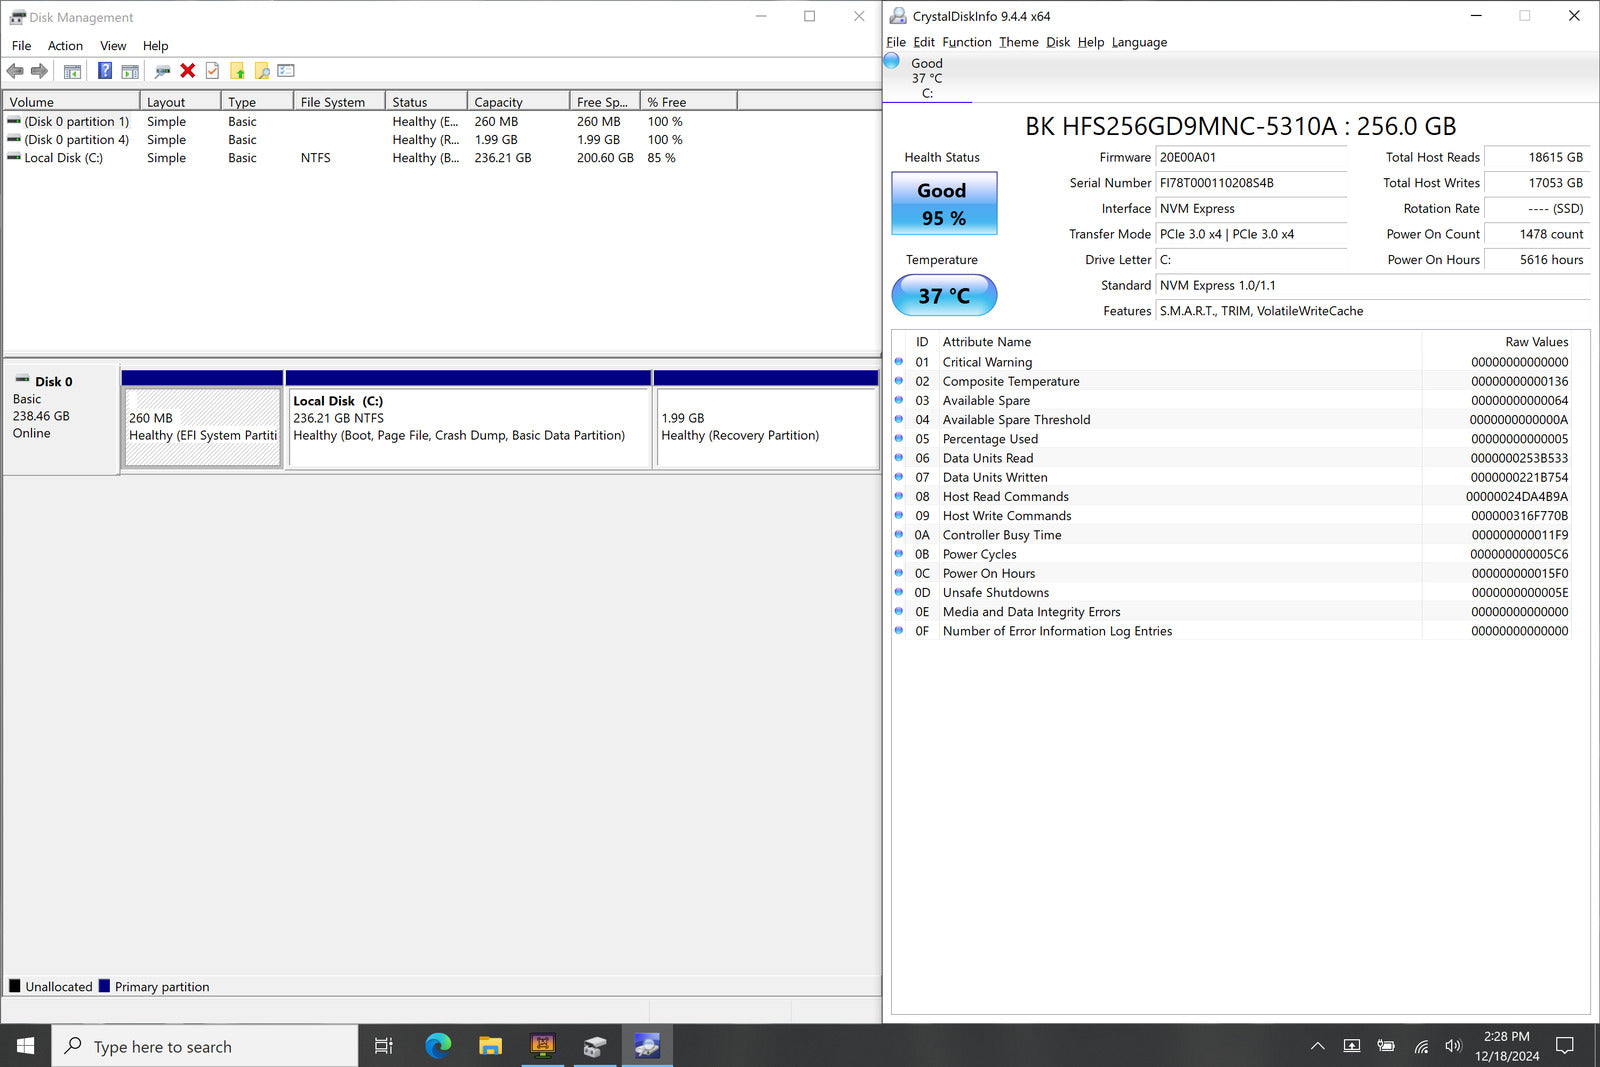Open the network tray icon
Image resolution: width=1600 pixels, height=1067 pixels.
pyautogui.click(x=1420, y=1046)
